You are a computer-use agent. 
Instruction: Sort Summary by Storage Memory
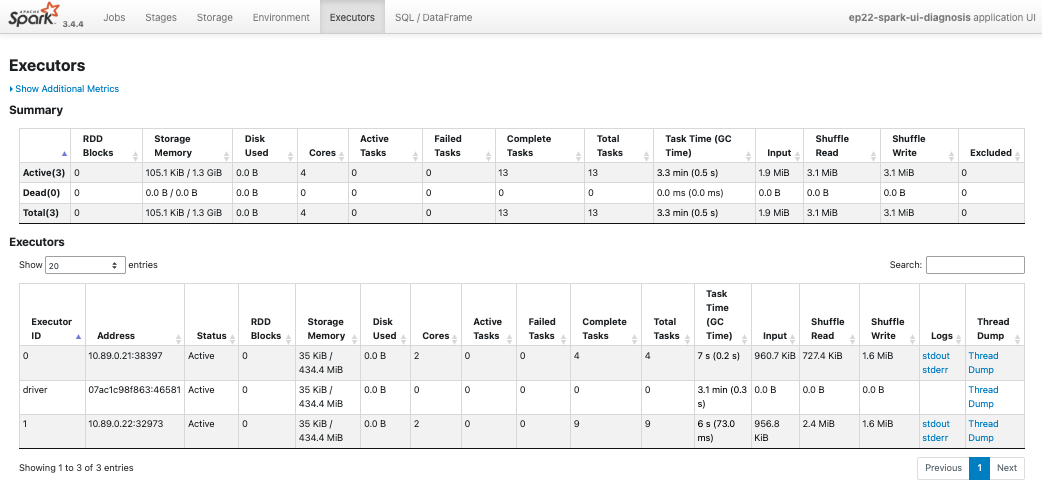187,146
